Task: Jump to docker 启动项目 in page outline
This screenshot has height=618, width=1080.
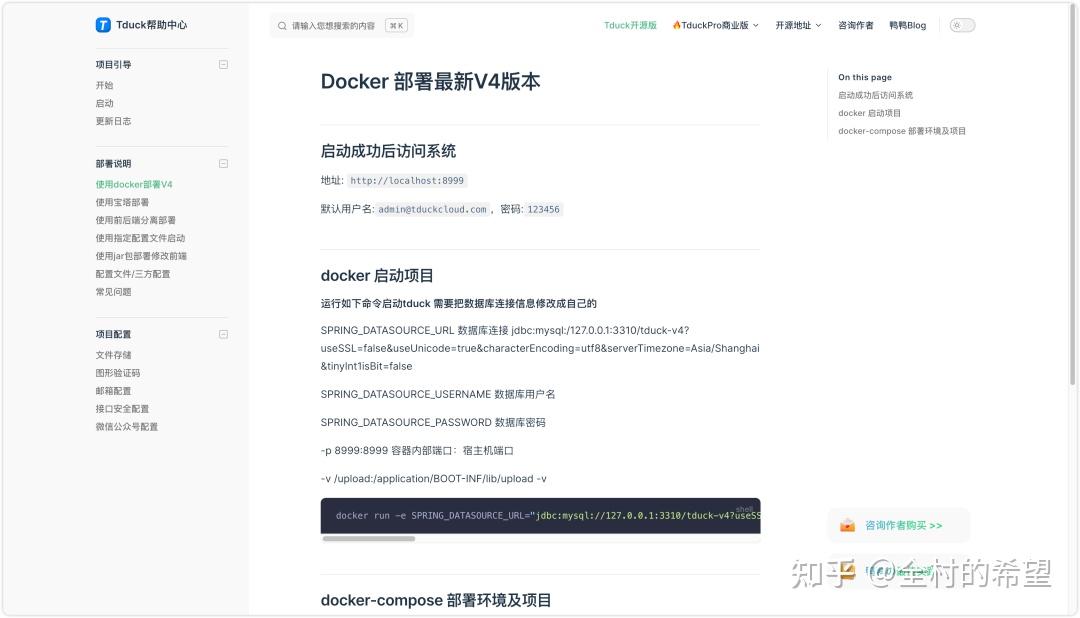Action: coord(869,113)
